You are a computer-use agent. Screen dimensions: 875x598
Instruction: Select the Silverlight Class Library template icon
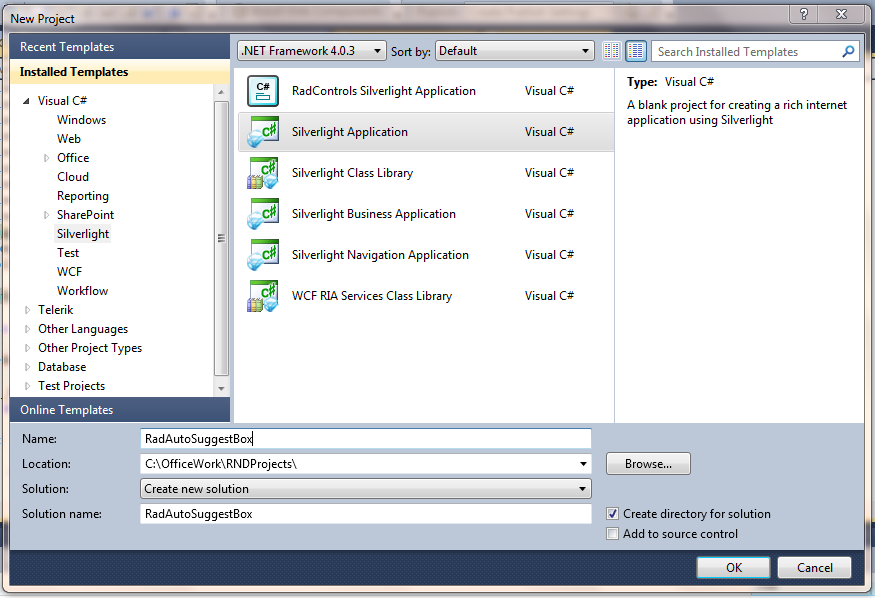tap(263, 172)
